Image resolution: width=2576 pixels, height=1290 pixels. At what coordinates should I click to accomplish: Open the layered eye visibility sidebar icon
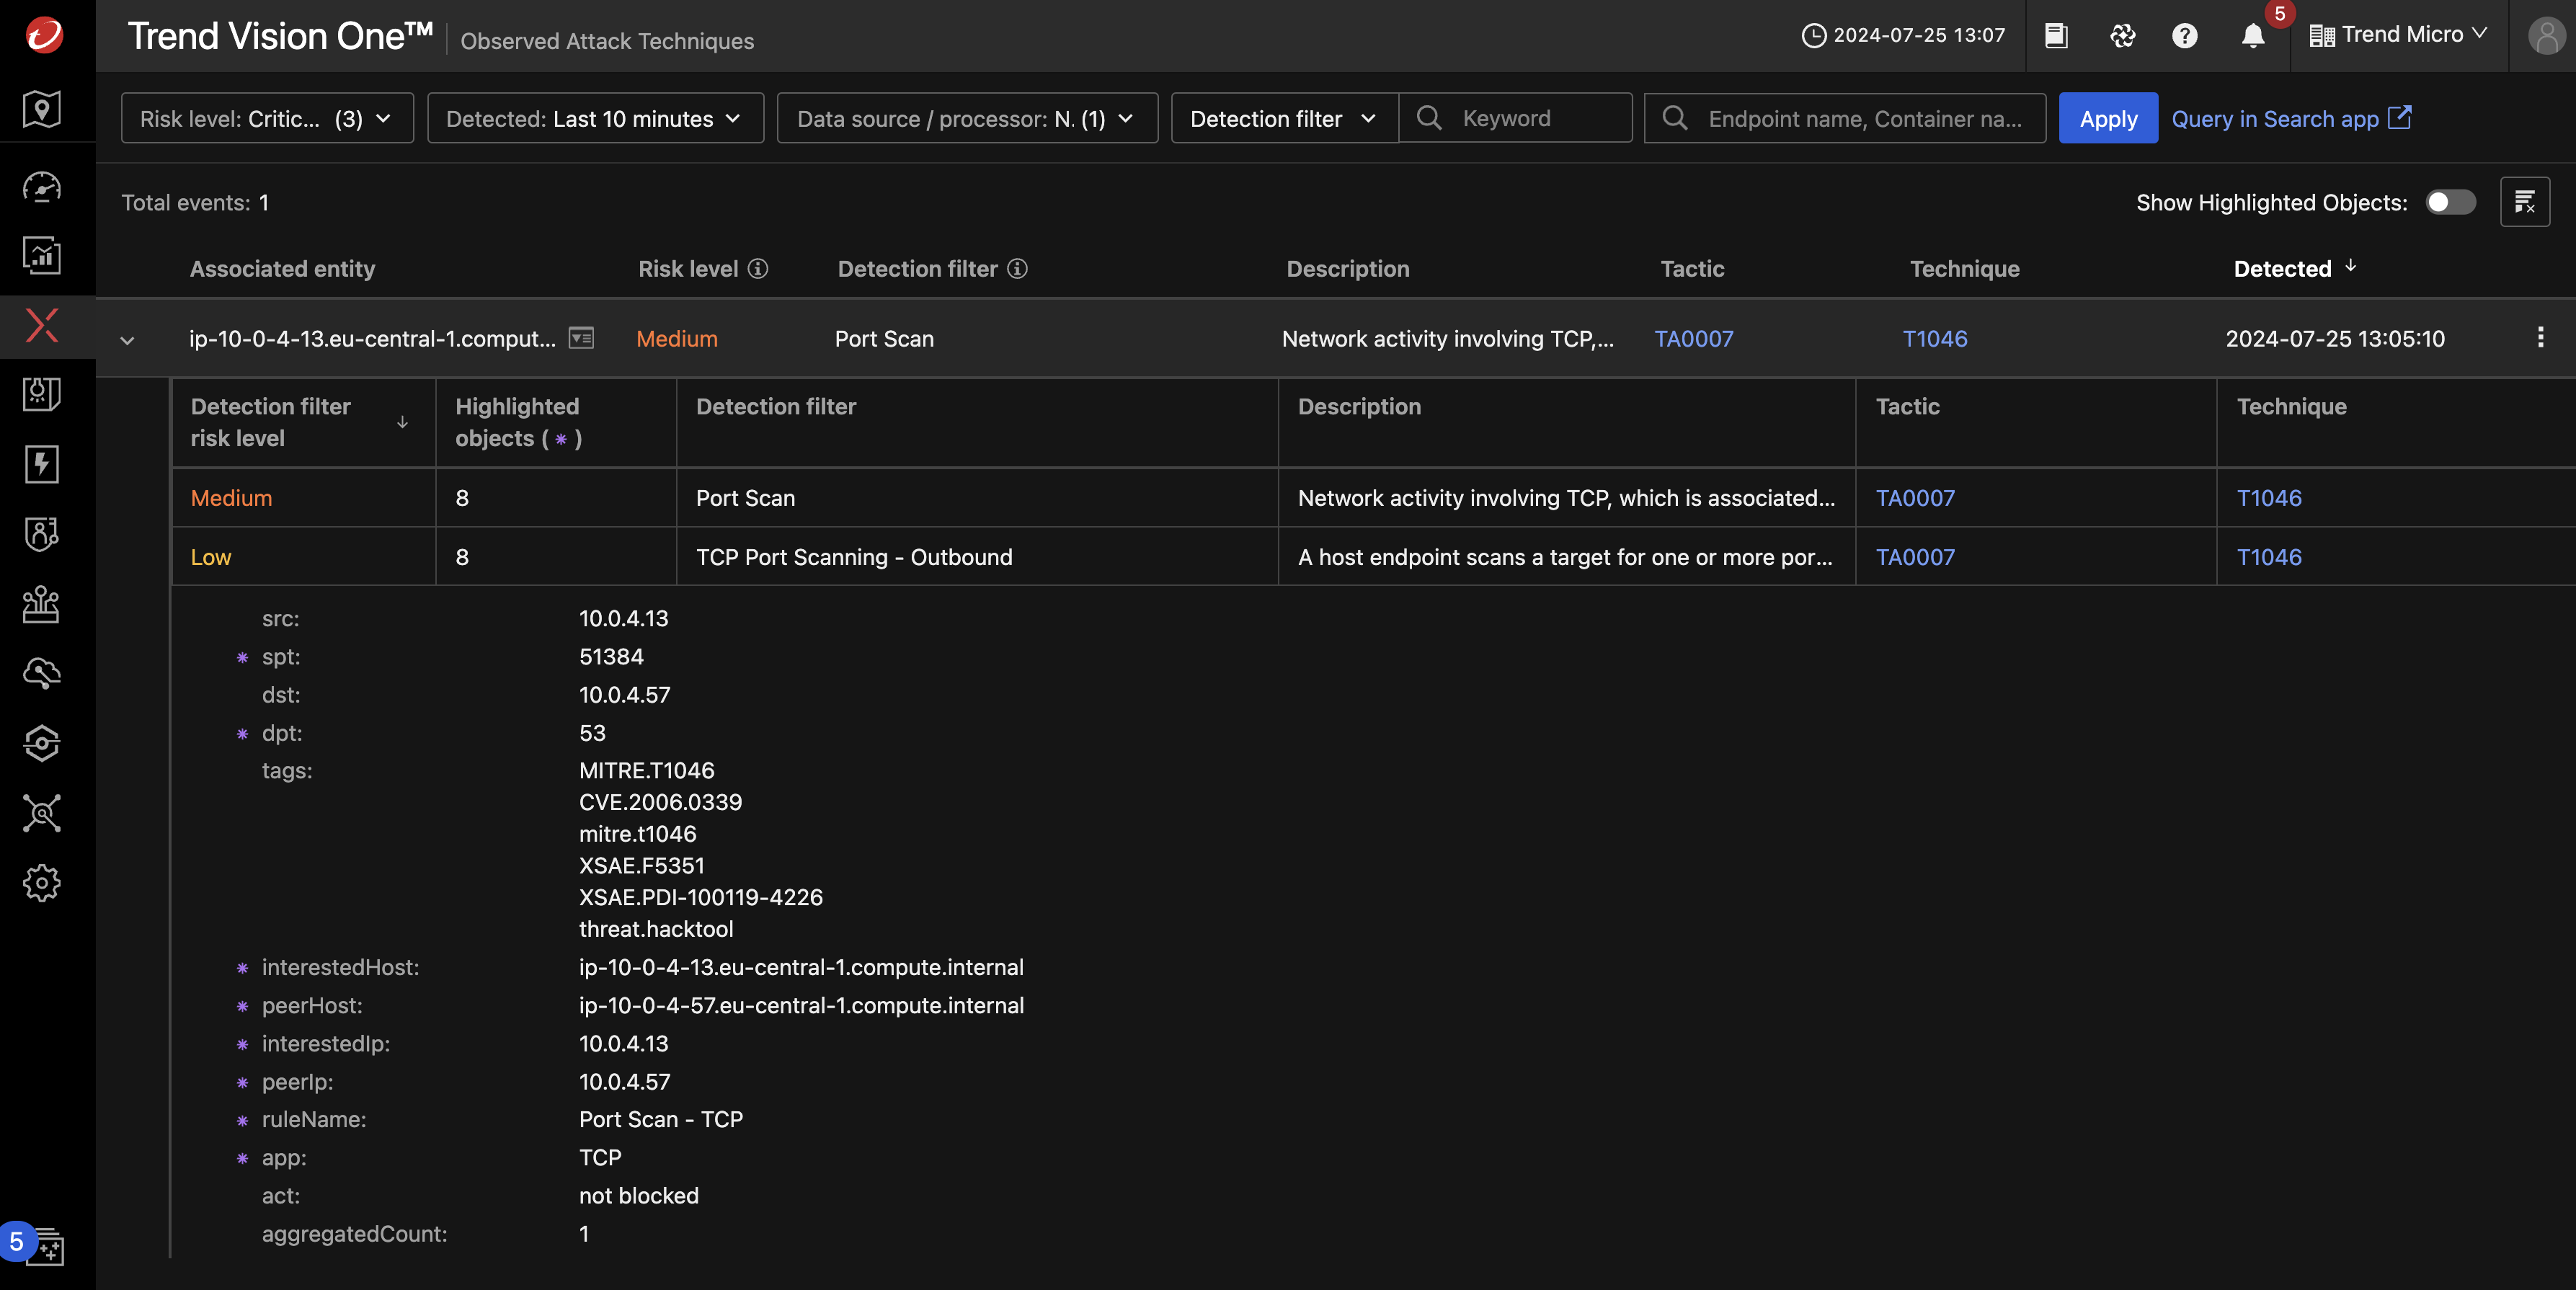point(42,743)
